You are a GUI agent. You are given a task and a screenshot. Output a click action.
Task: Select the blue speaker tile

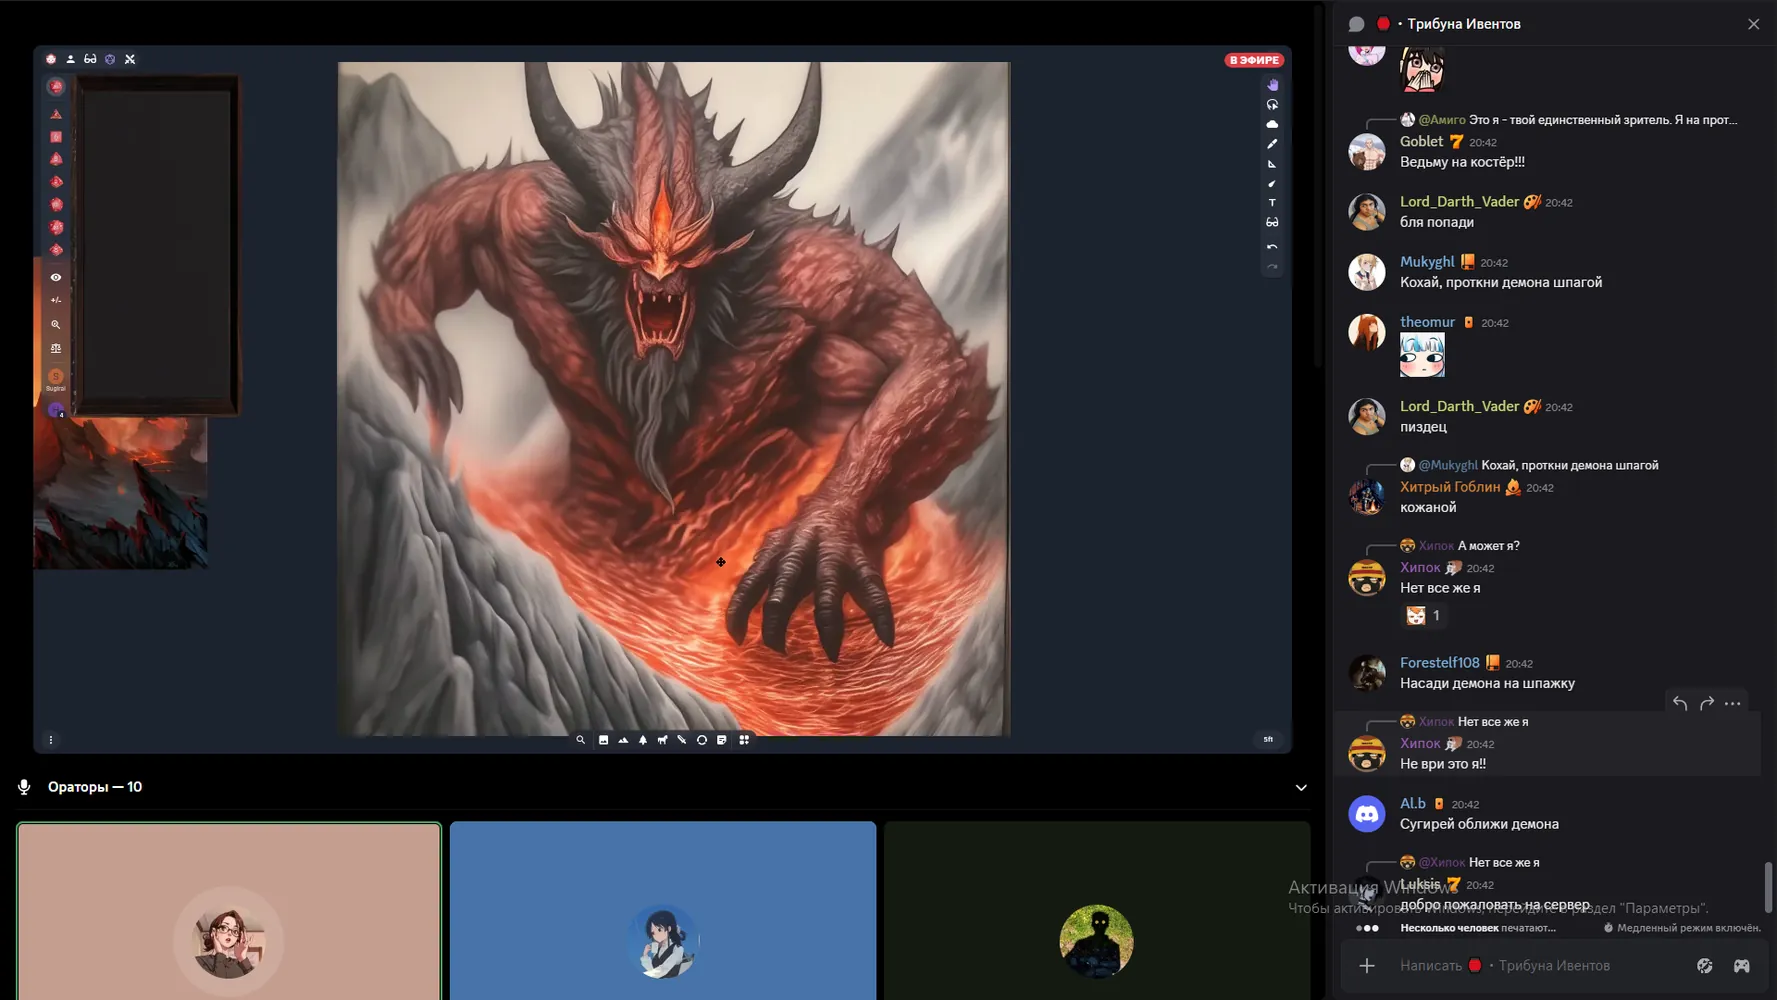(663, 911)
